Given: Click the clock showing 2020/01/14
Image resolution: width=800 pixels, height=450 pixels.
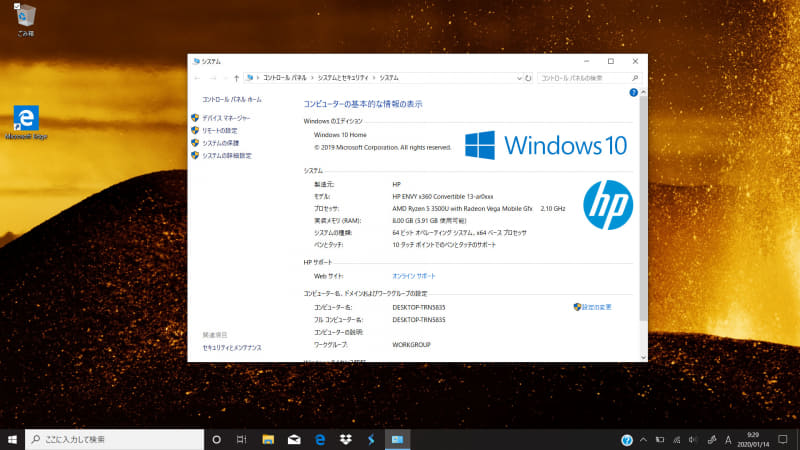Looking at the screenshot, I should [x=753, y=440].
